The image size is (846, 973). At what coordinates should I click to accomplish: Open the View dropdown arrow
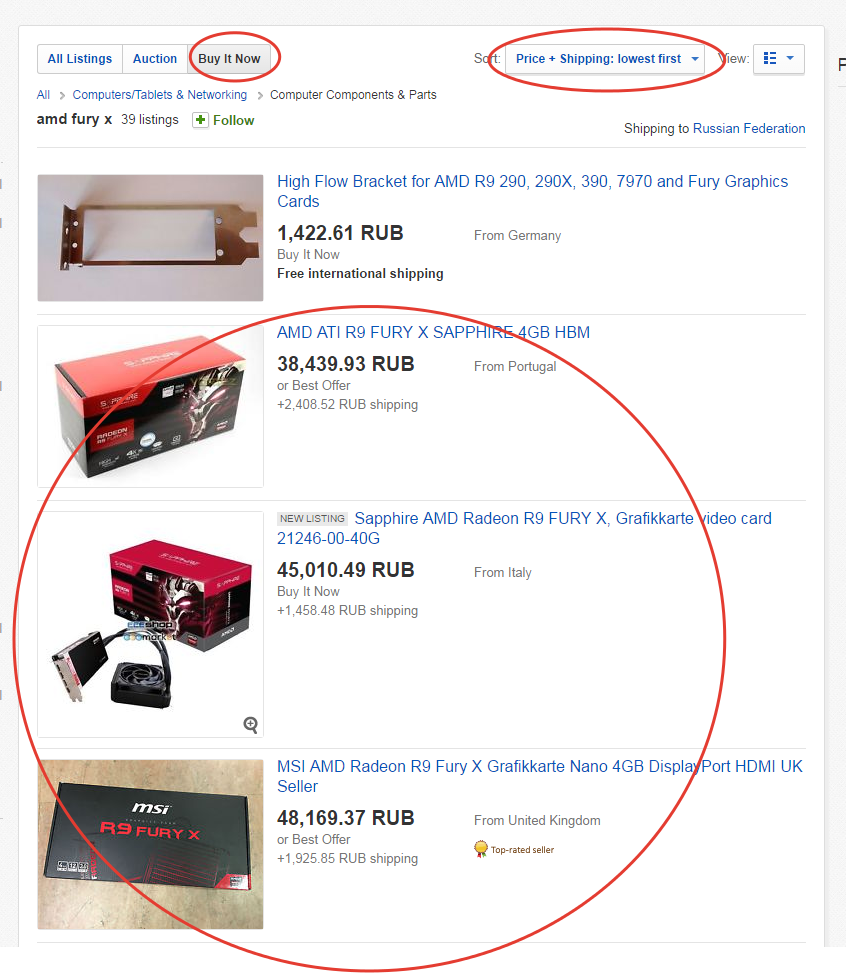click(x=790, y=58)
